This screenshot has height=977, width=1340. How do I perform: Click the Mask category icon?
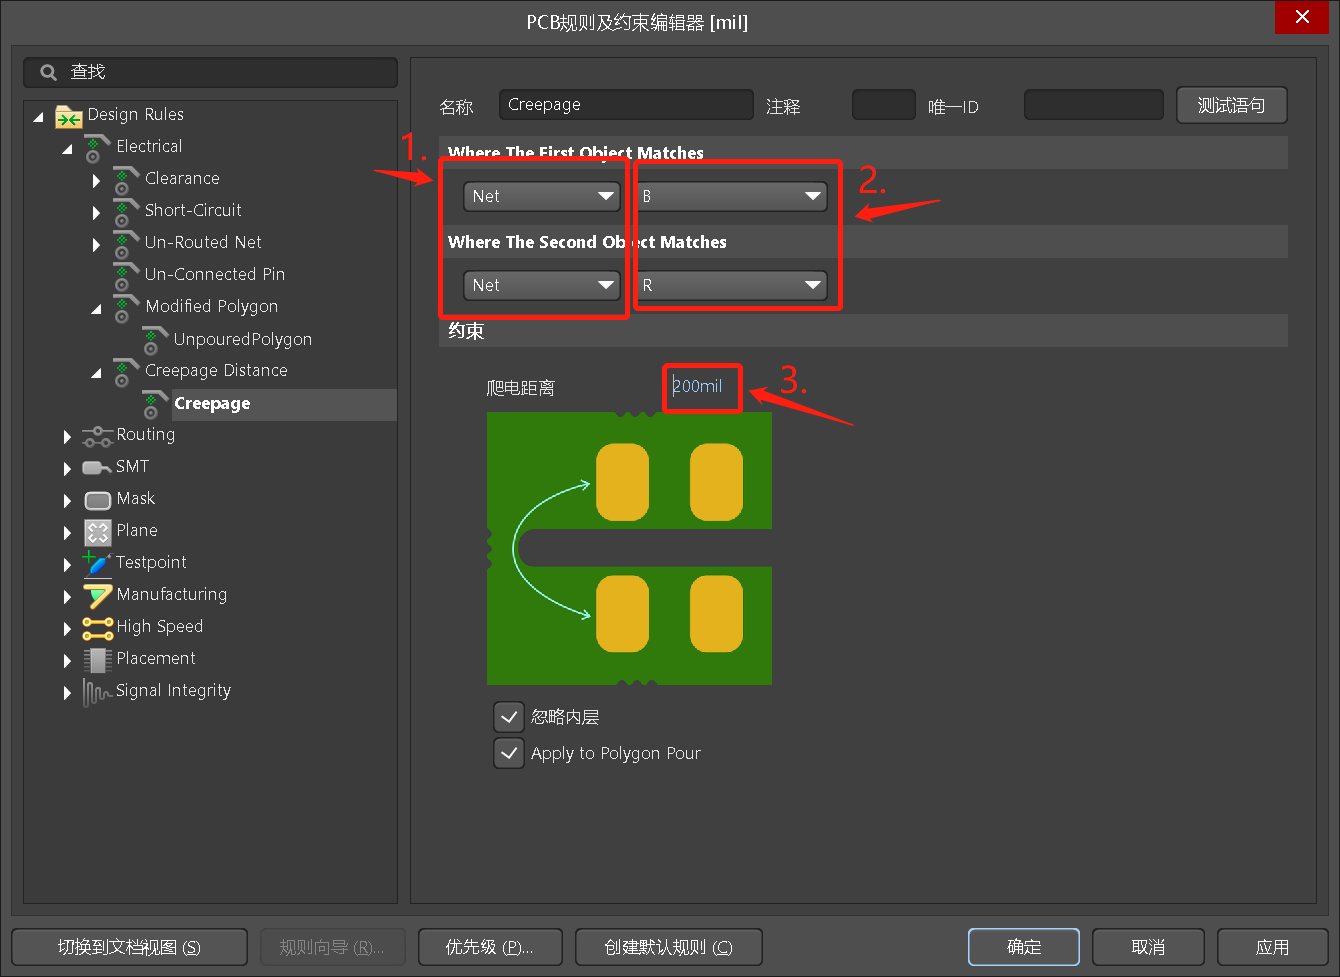(x=97, y=499)
